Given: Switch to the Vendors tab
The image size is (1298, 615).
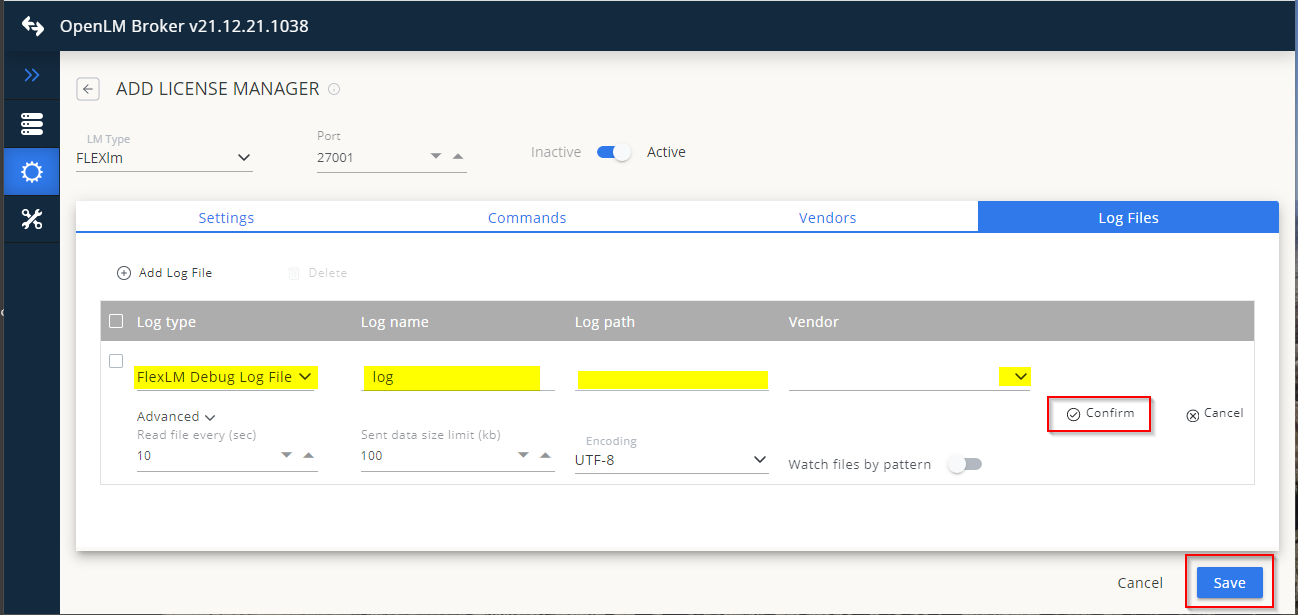Looking at the screenshot, I should click(827, 217).
